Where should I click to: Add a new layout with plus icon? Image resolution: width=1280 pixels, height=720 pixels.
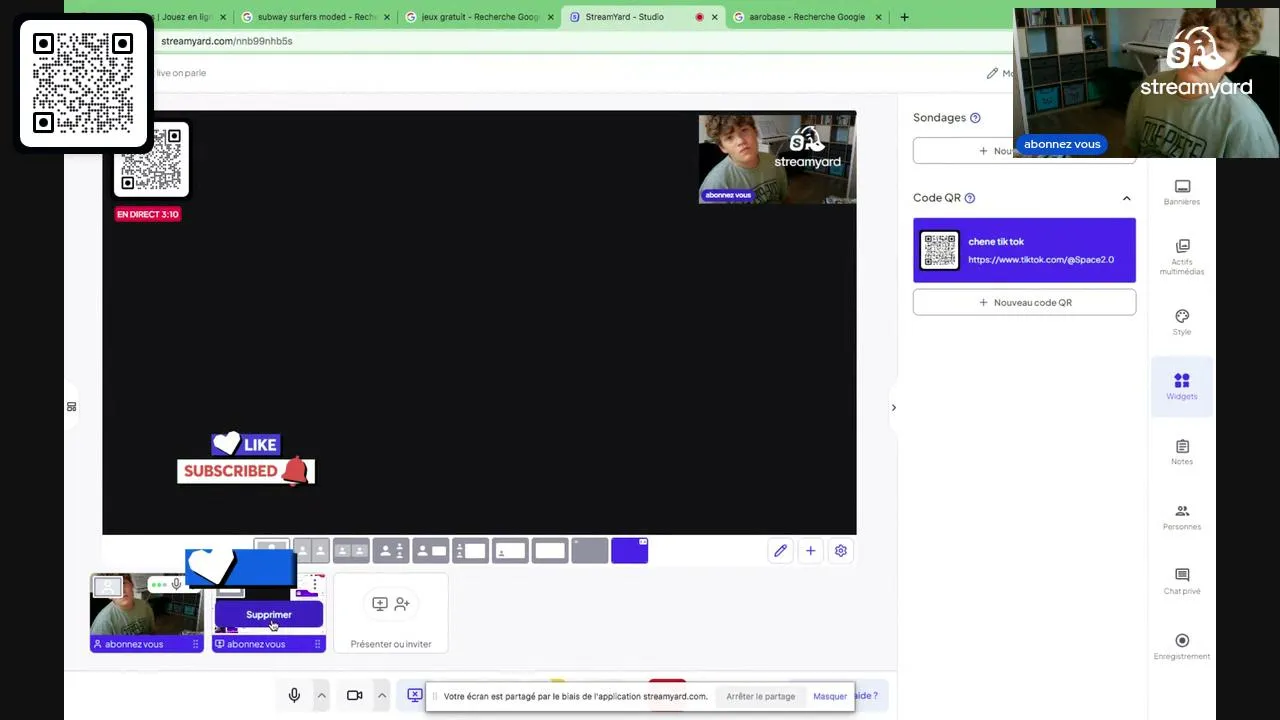811,551
